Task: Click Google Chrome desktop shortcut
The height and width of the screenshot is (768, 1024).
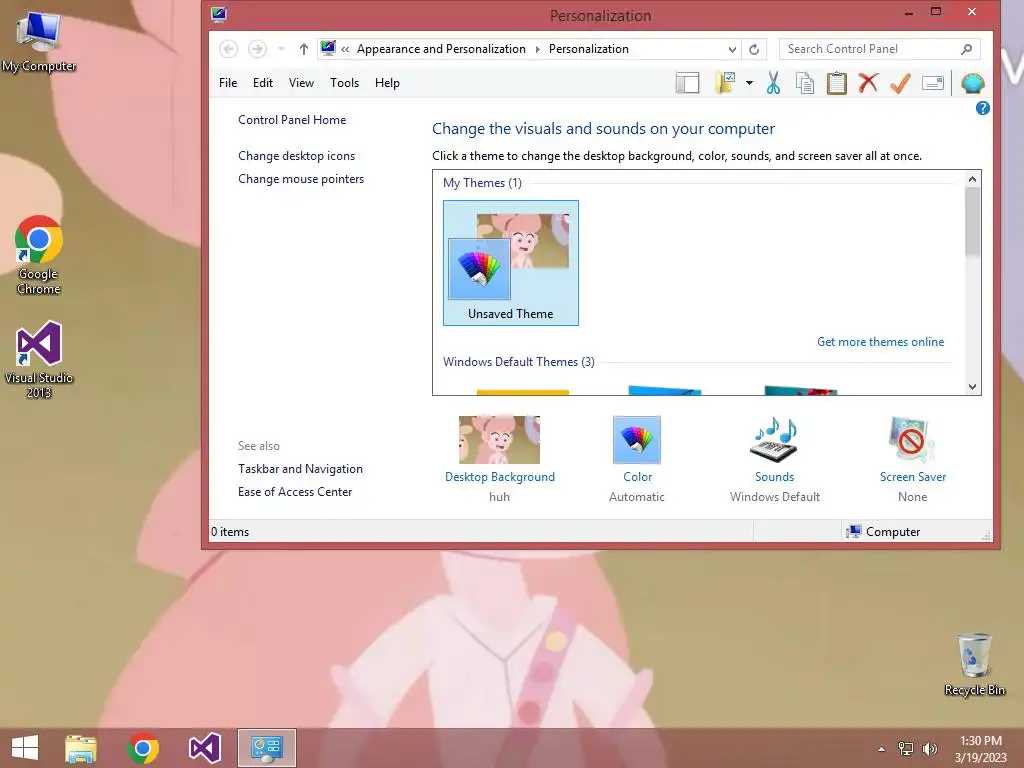Action: coord(39,255)
